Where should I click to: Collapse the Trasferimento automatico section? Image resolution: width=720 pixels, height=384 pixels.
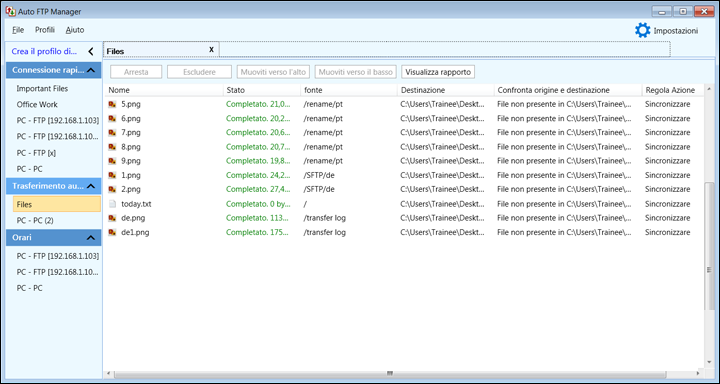tap(91, 186)
